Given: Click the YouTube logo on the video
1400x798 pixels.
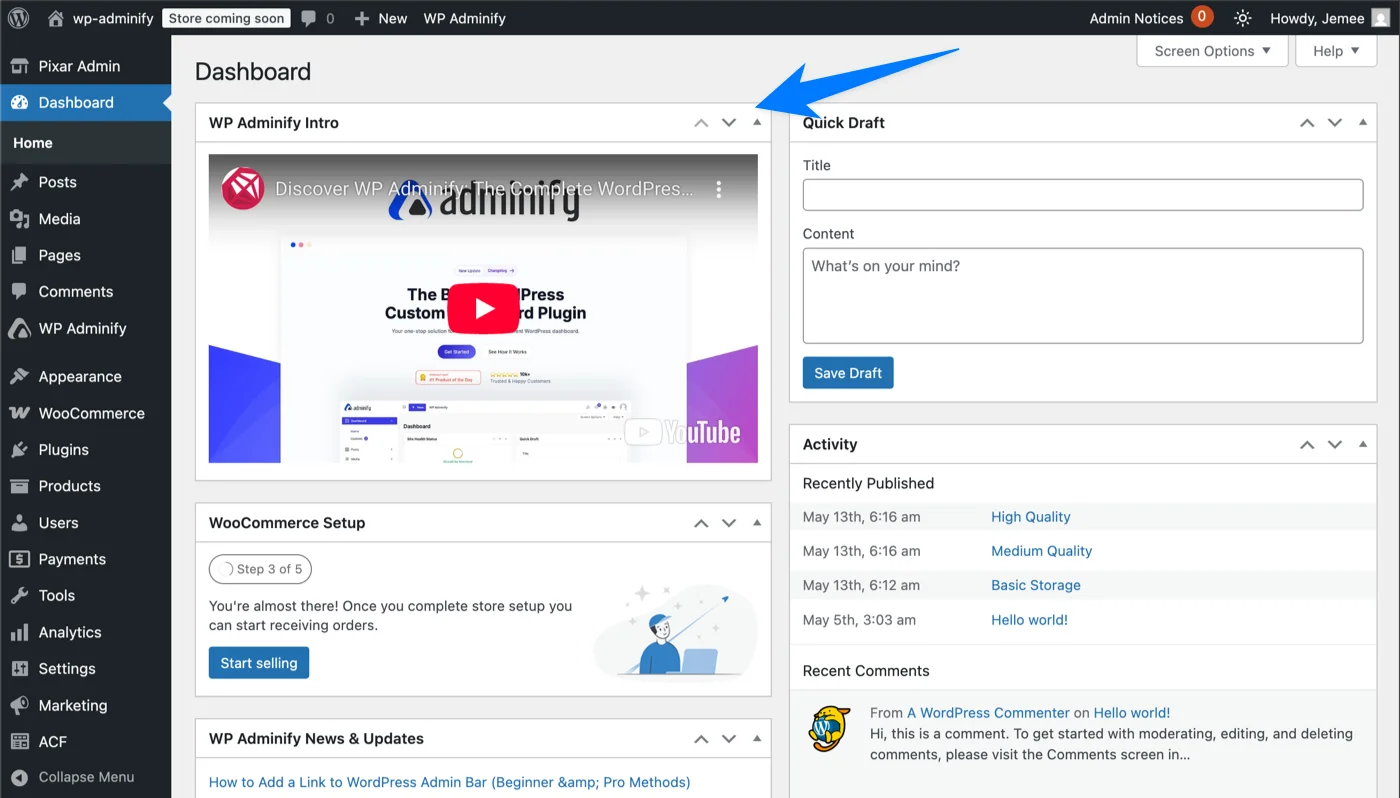Looking at the screenshot, I should pos(684,433).
